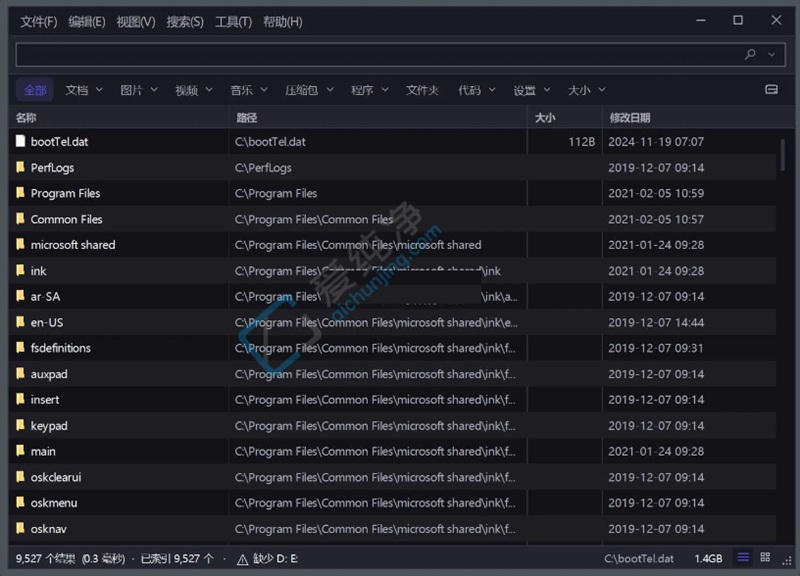This screenshot has width=800, height=576.
Task: Switch to details list view icon
Action: pyautogui.click(x=743, y=557)
